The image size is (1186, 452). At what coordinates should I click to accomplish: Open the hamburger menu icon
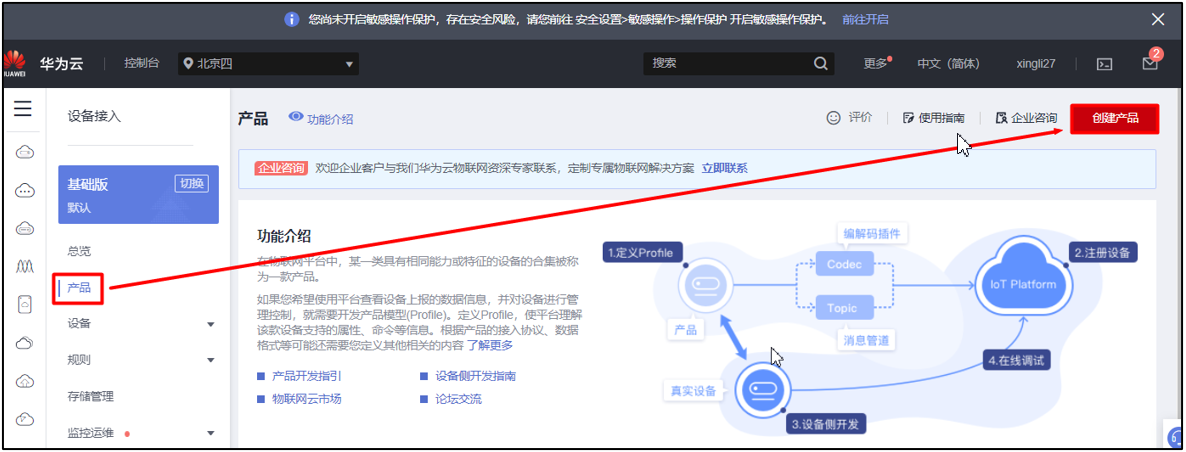click(x=23, y=109)
